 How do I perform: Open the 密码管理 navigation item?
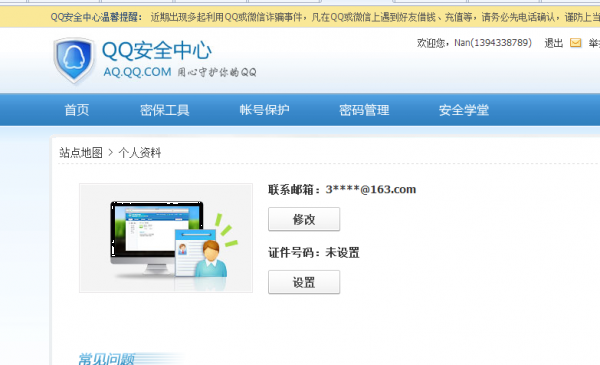click(364, 110)
